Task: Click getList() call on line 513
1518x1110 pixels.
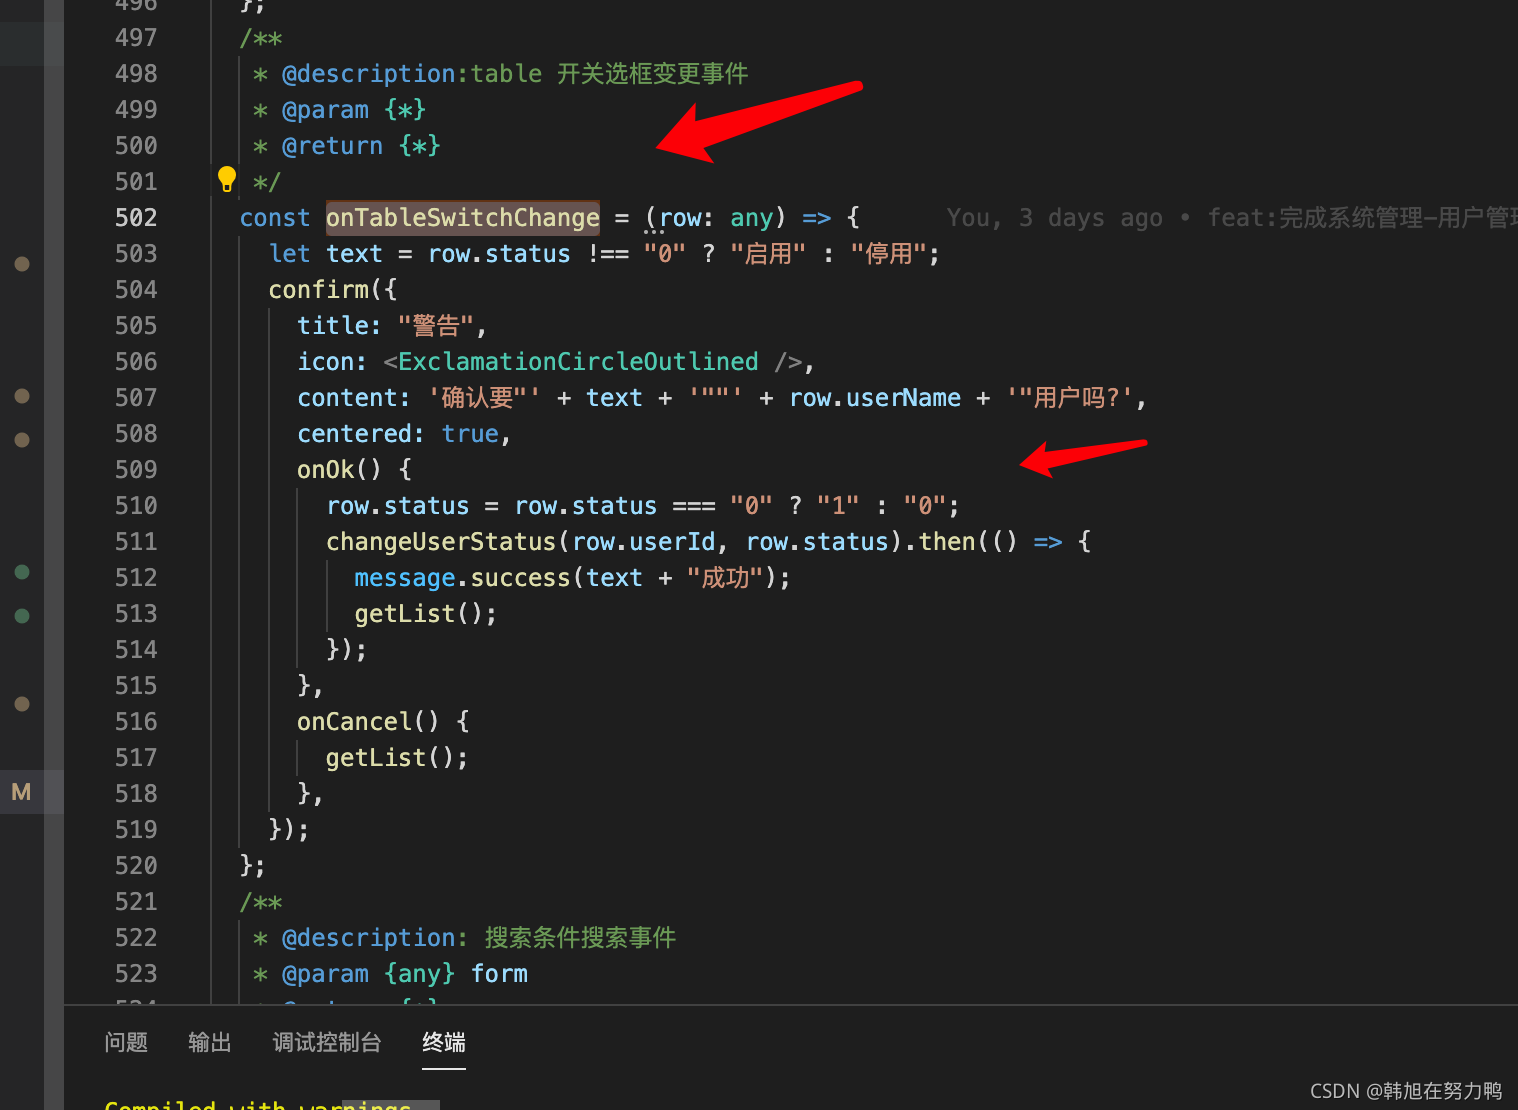Action: coord(419,614)
